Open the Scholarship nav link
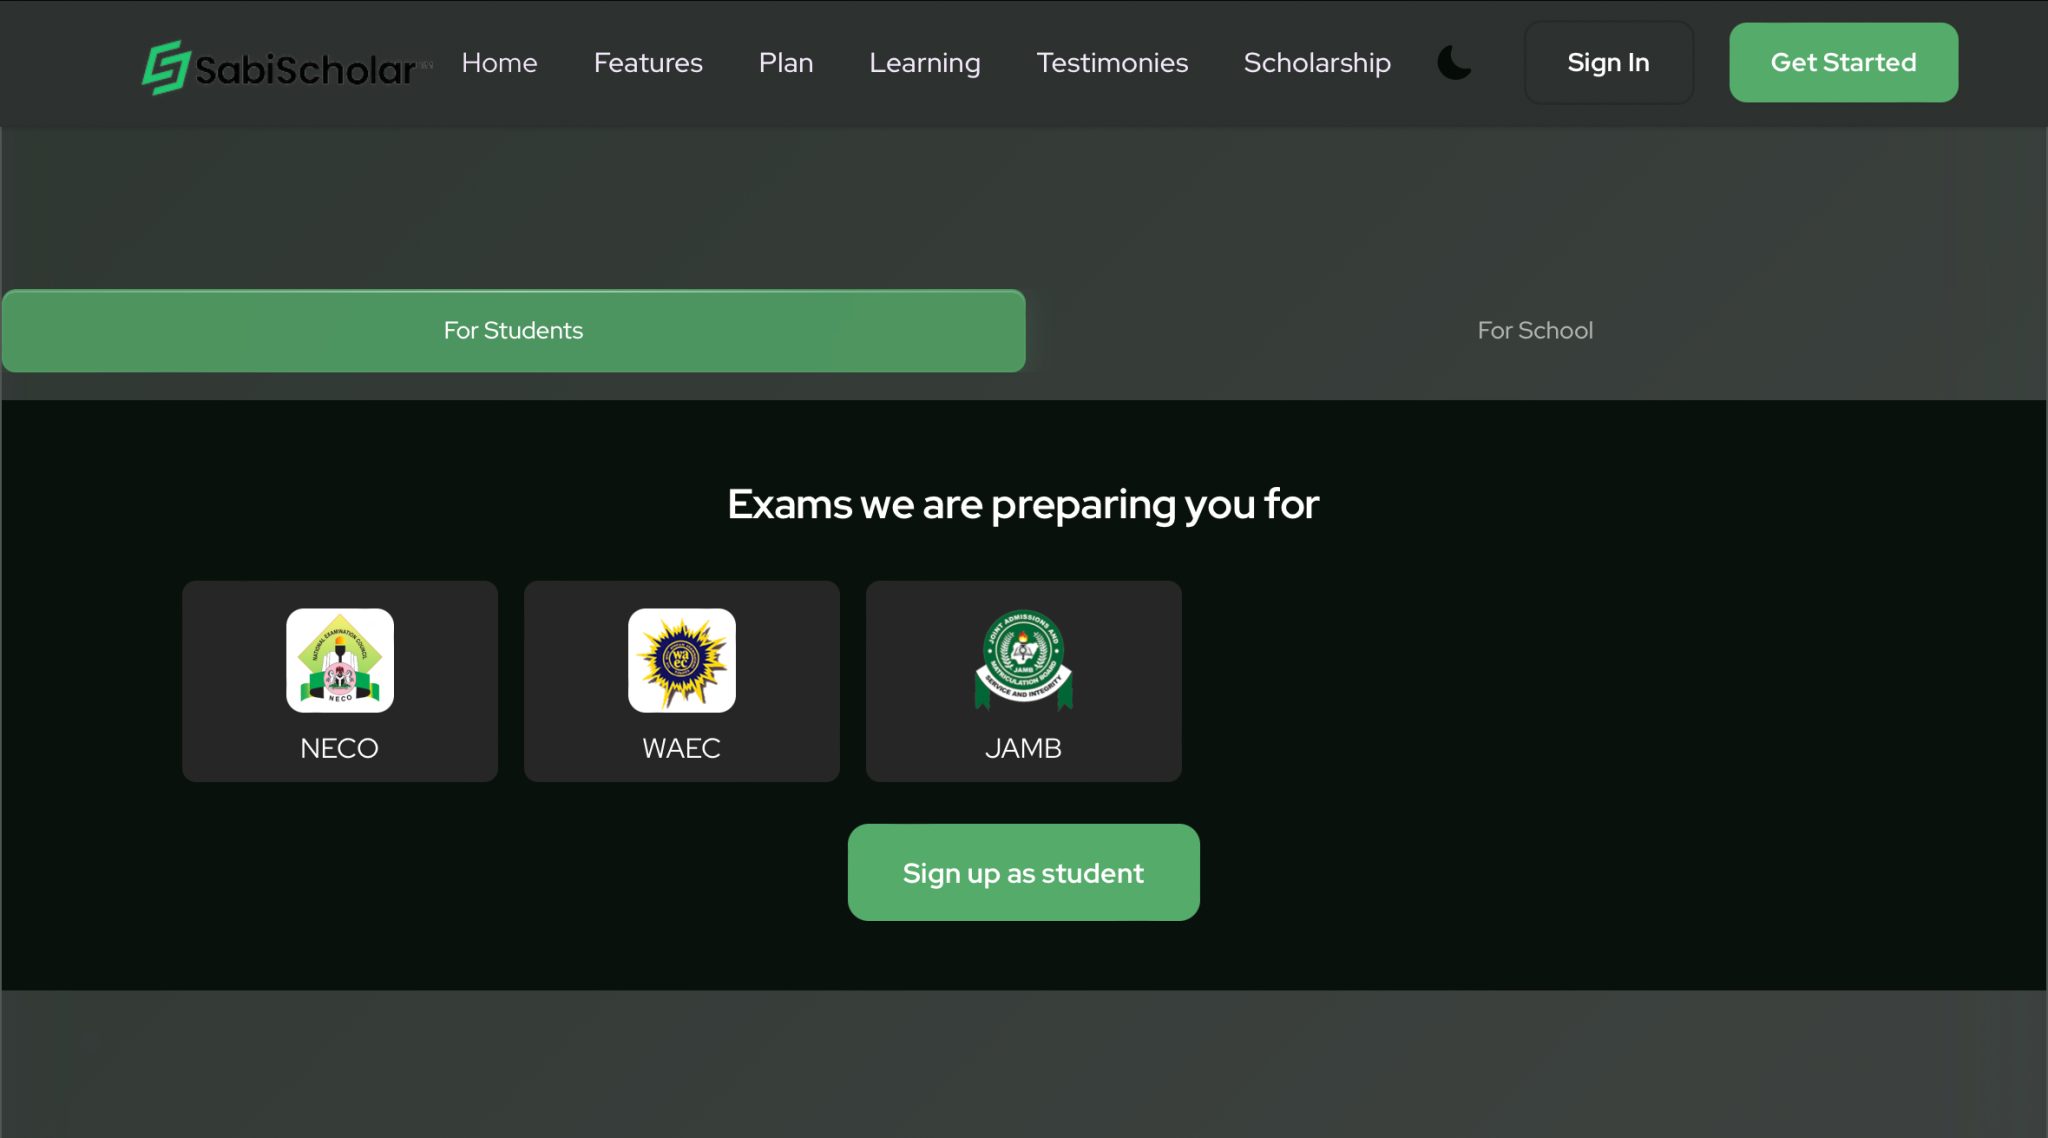 pos(1317,63)
